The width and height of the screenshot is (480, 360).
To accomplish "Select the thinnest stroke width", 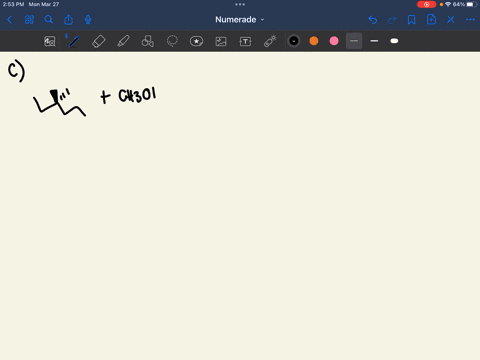I will [354, 41].
